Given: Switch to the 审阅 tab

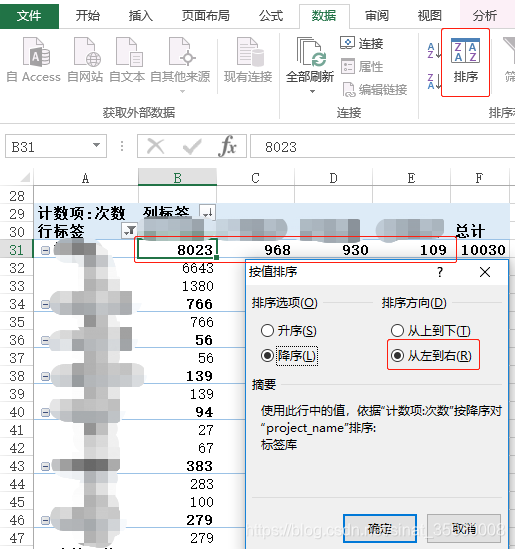Looking at the screenshot, I should tap(377, 16).
